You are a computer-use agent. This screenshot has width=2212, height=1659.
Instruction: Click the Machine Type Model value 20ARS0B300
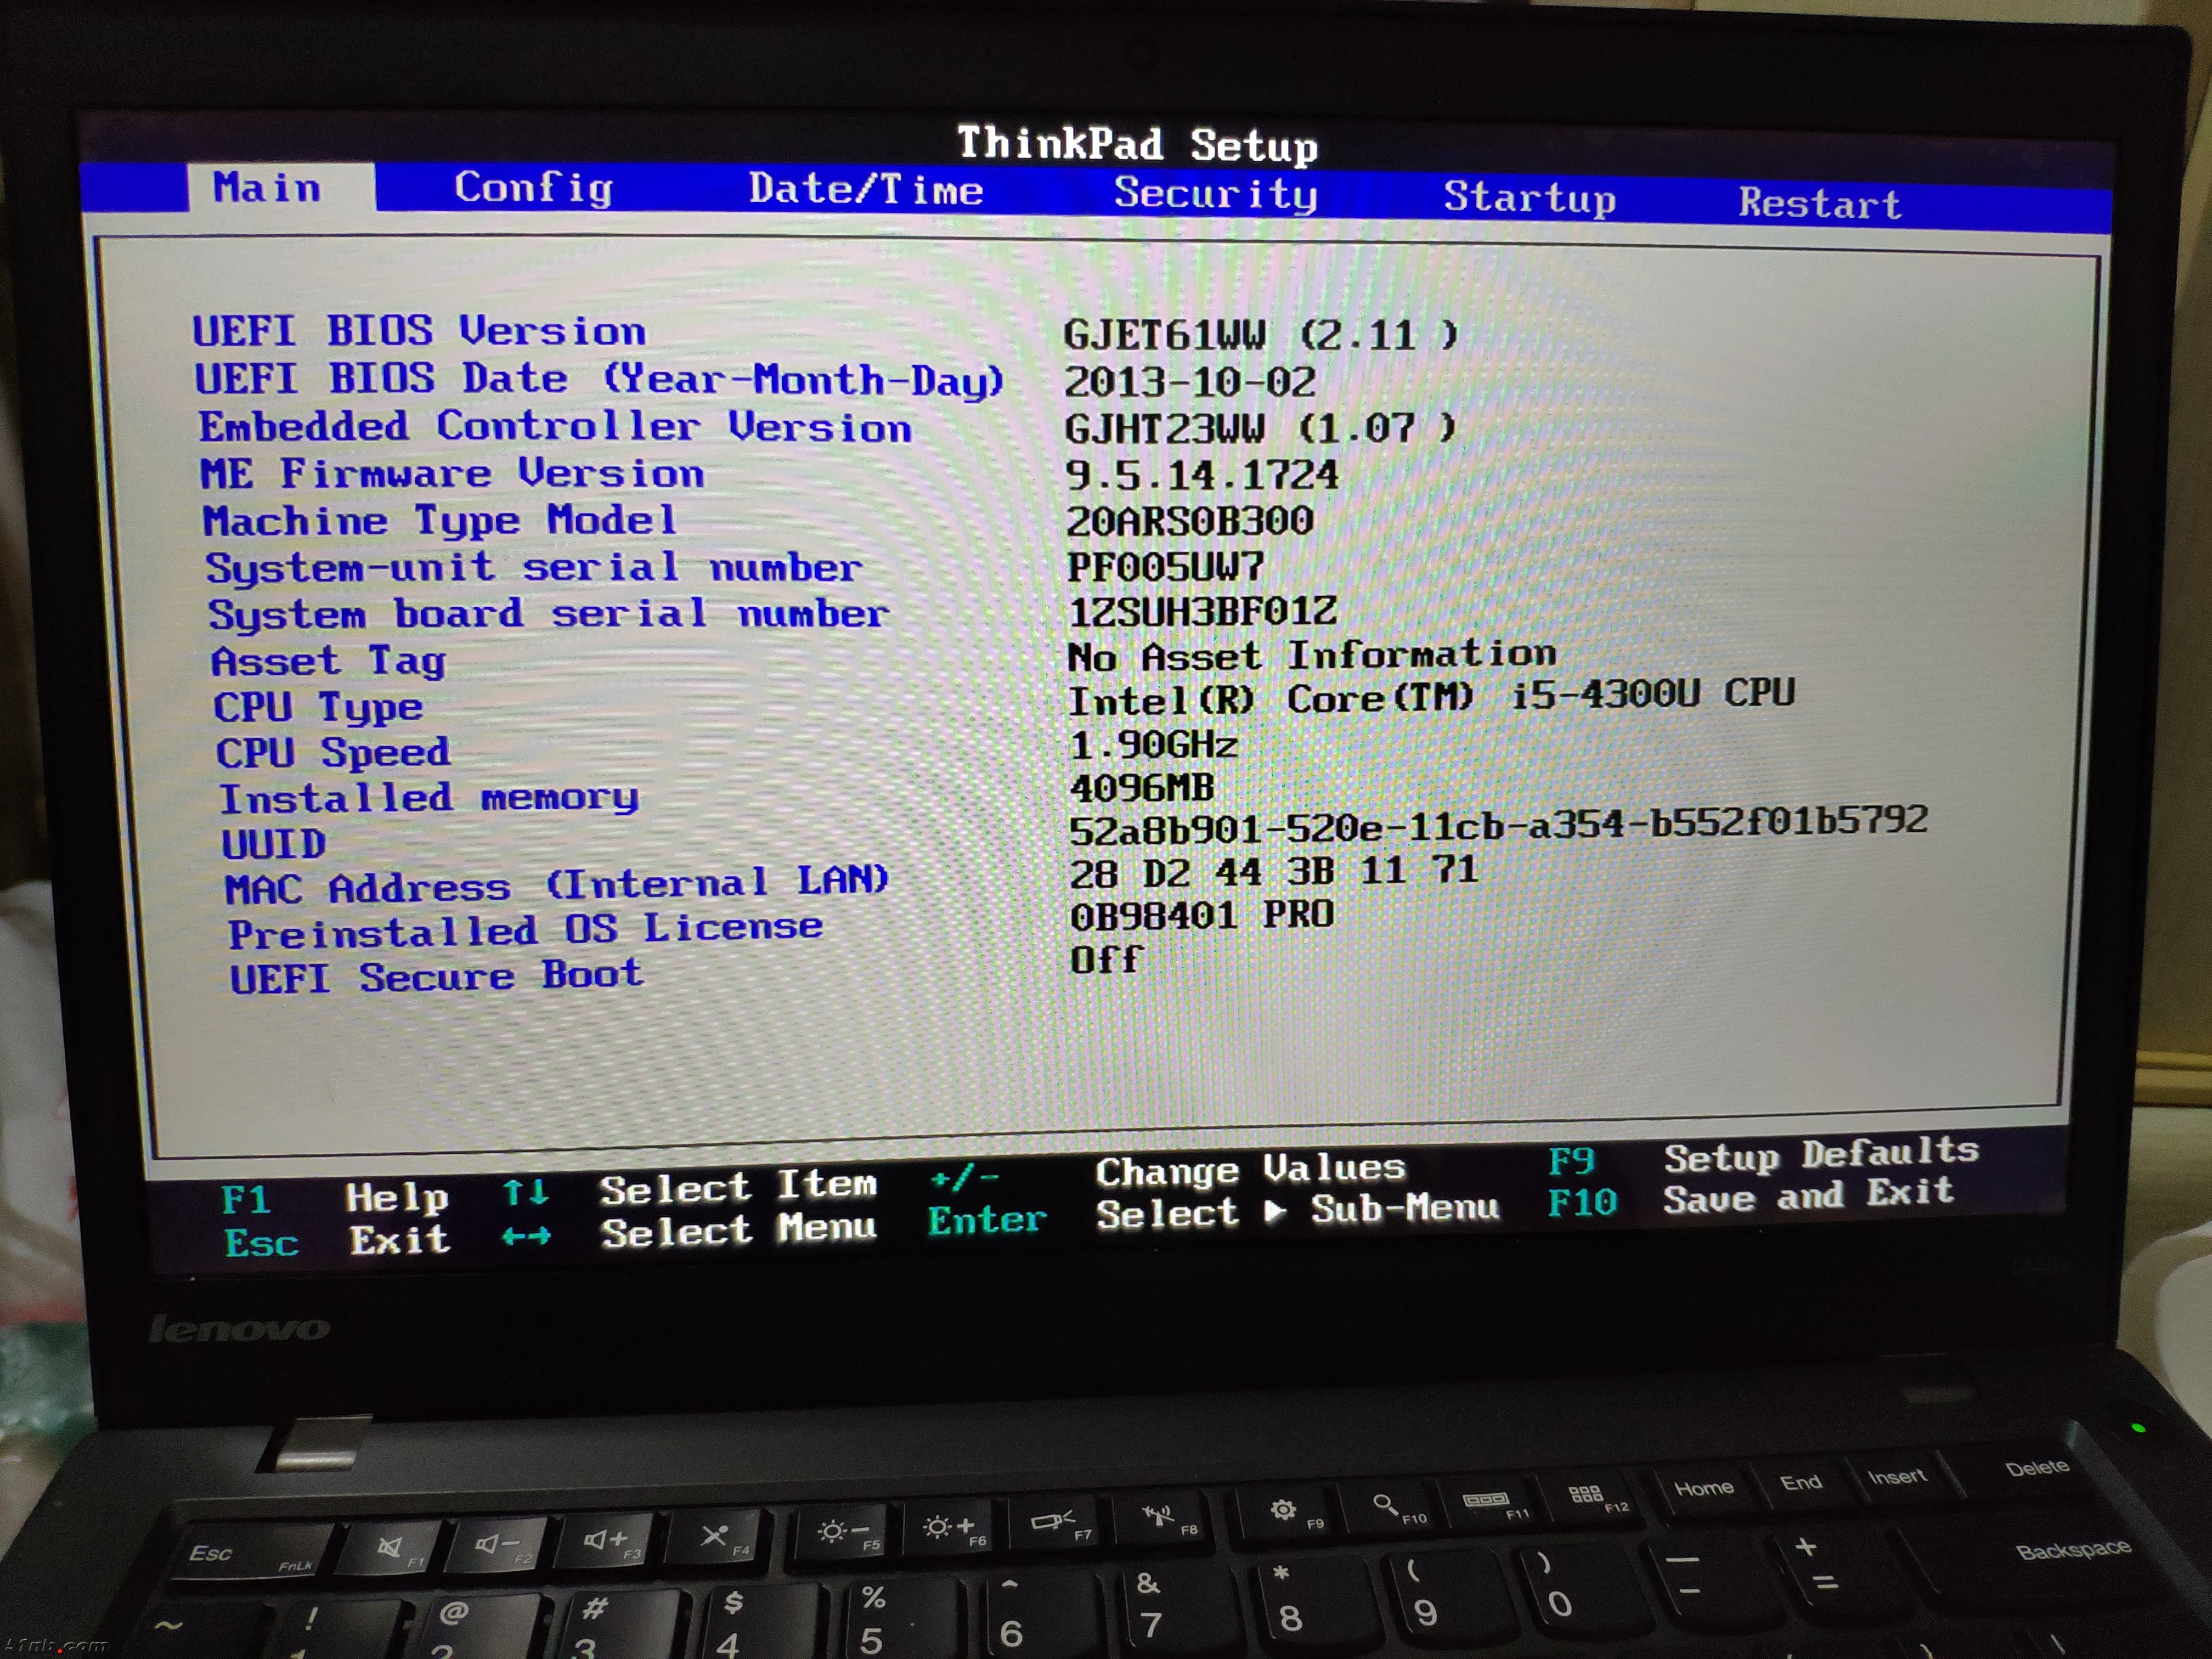[x=1189, y=521]
